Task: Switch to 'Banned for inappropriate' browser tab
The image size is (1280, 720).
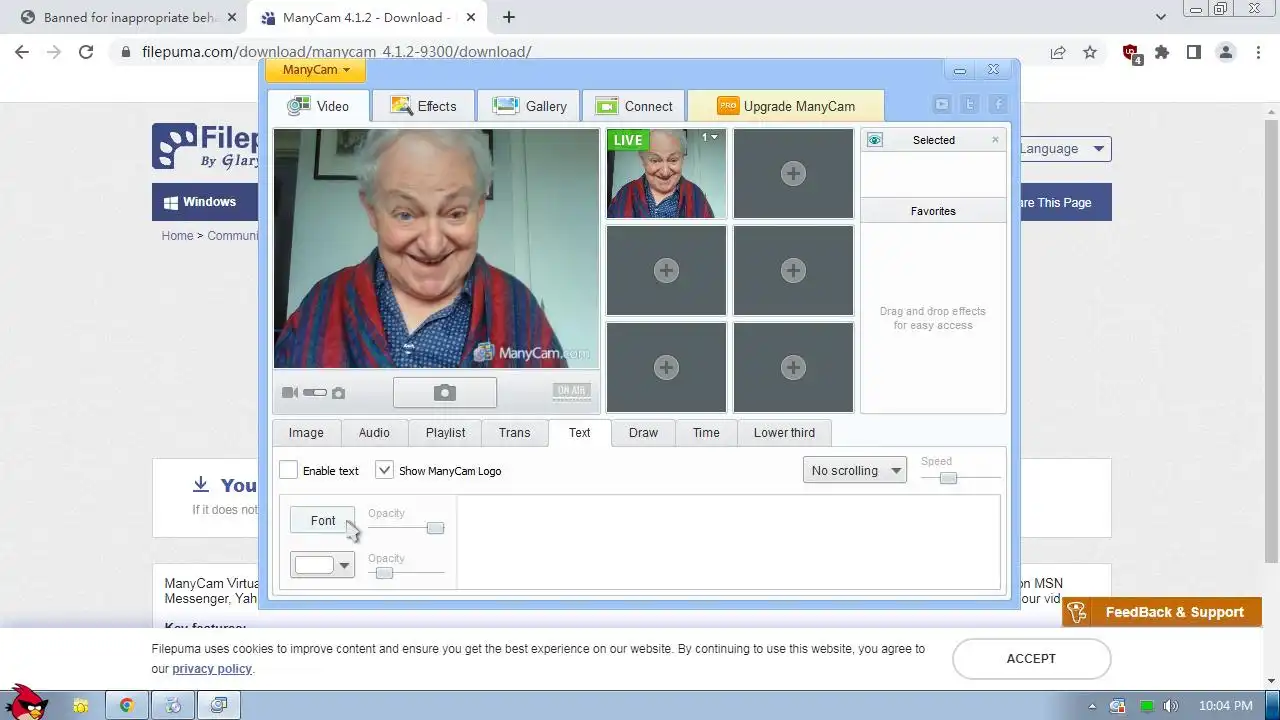Action: pos(130,17)
